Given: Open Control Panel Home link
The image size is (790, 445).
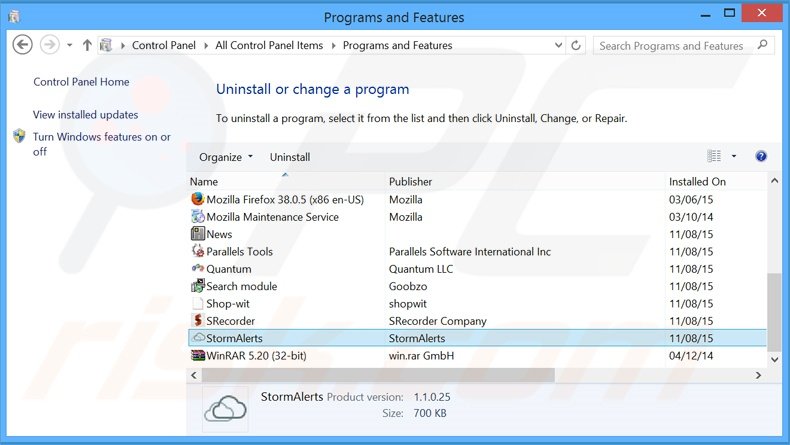Looking at the screenshot, I should click(81, 82).
